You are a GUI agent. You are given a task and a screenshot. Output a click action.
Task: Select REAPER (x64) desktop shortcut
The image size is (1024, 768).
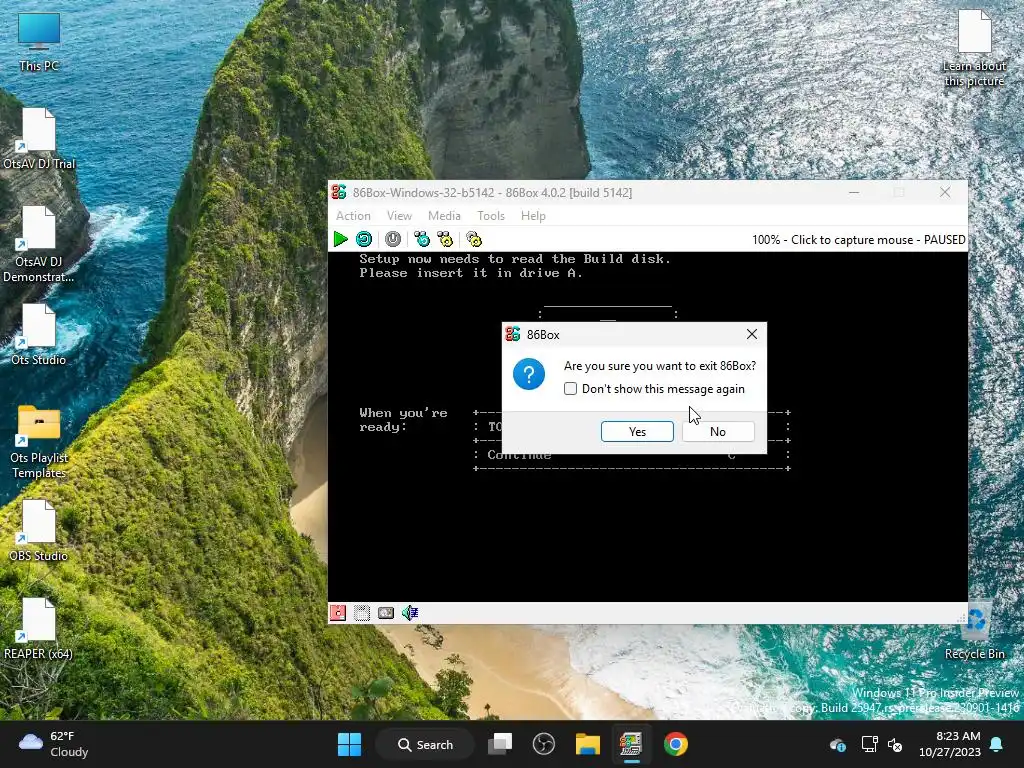[39, 629]
